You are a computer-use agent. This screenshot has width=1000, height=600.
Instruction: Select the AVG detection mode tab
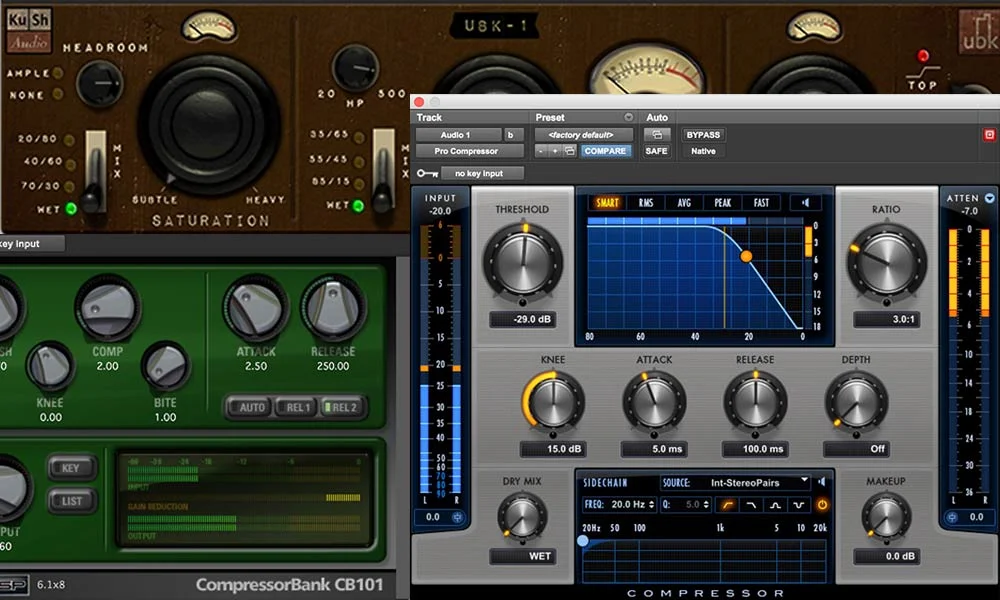(x=684, y=203)
